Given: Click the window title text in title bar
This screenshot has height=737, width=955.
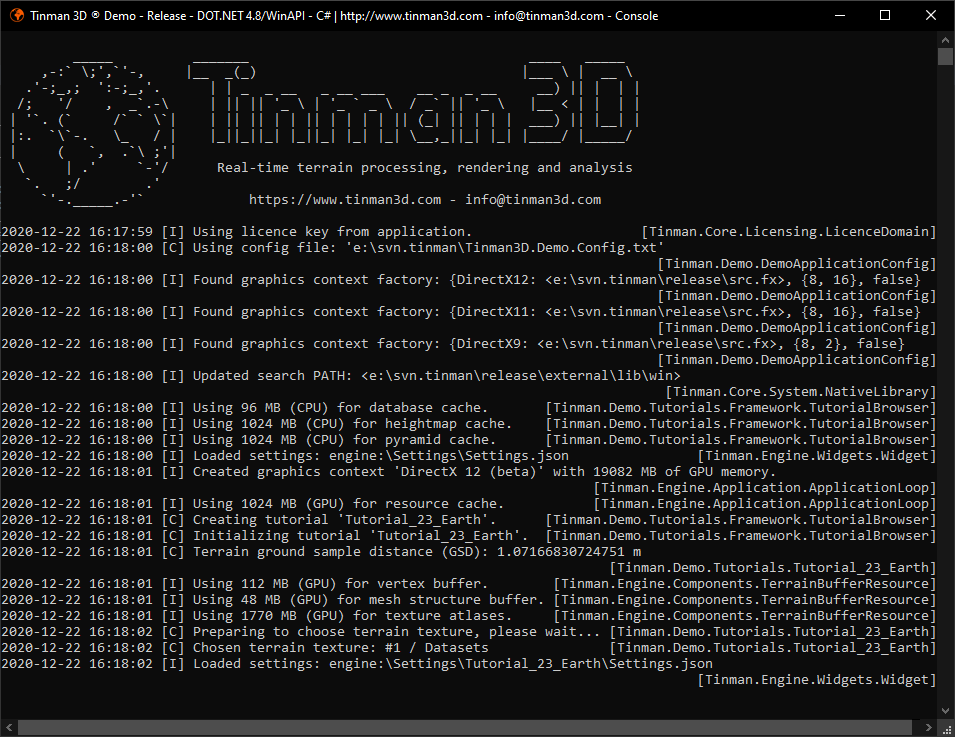Looking at the screenshot, I should pyautogui.click(x=344, y=16).
